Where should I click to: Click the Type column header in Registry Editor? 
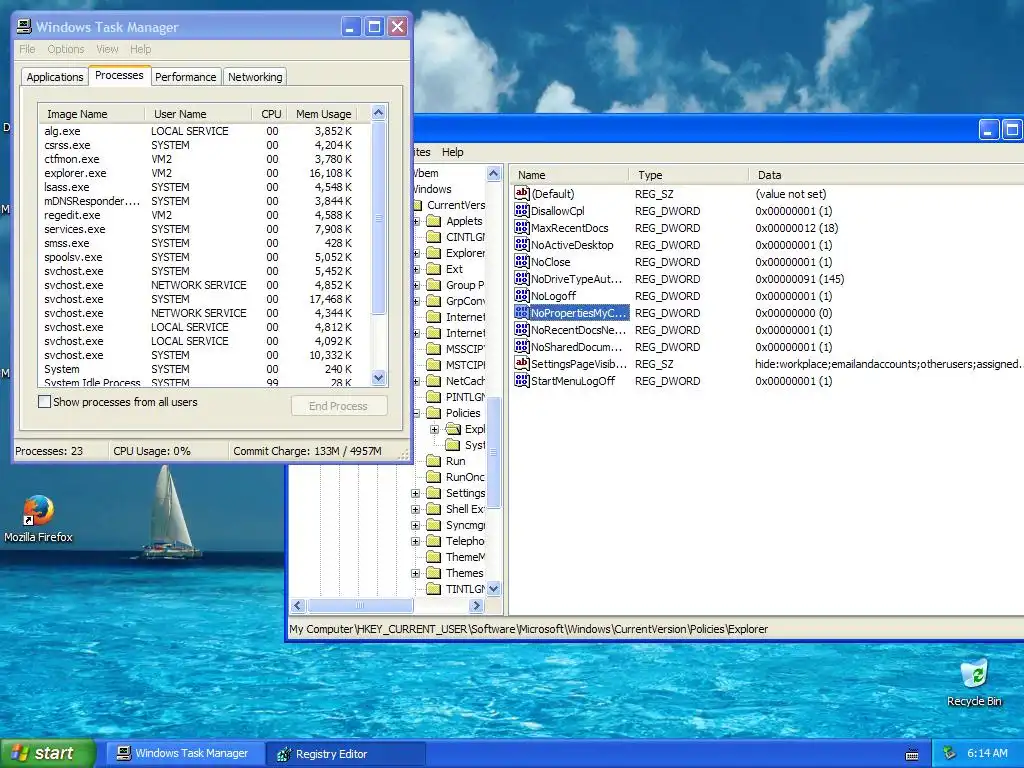[x=688, y=175]
